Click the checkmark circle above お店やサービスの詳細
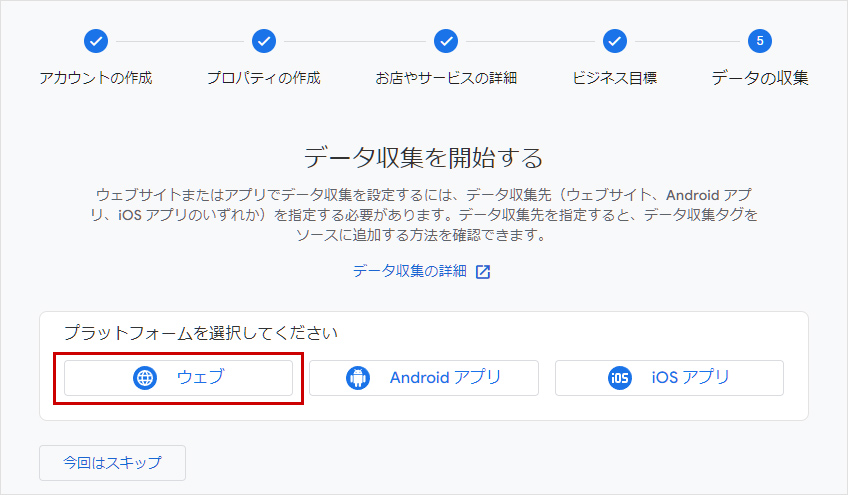 (x=446, y=41)
